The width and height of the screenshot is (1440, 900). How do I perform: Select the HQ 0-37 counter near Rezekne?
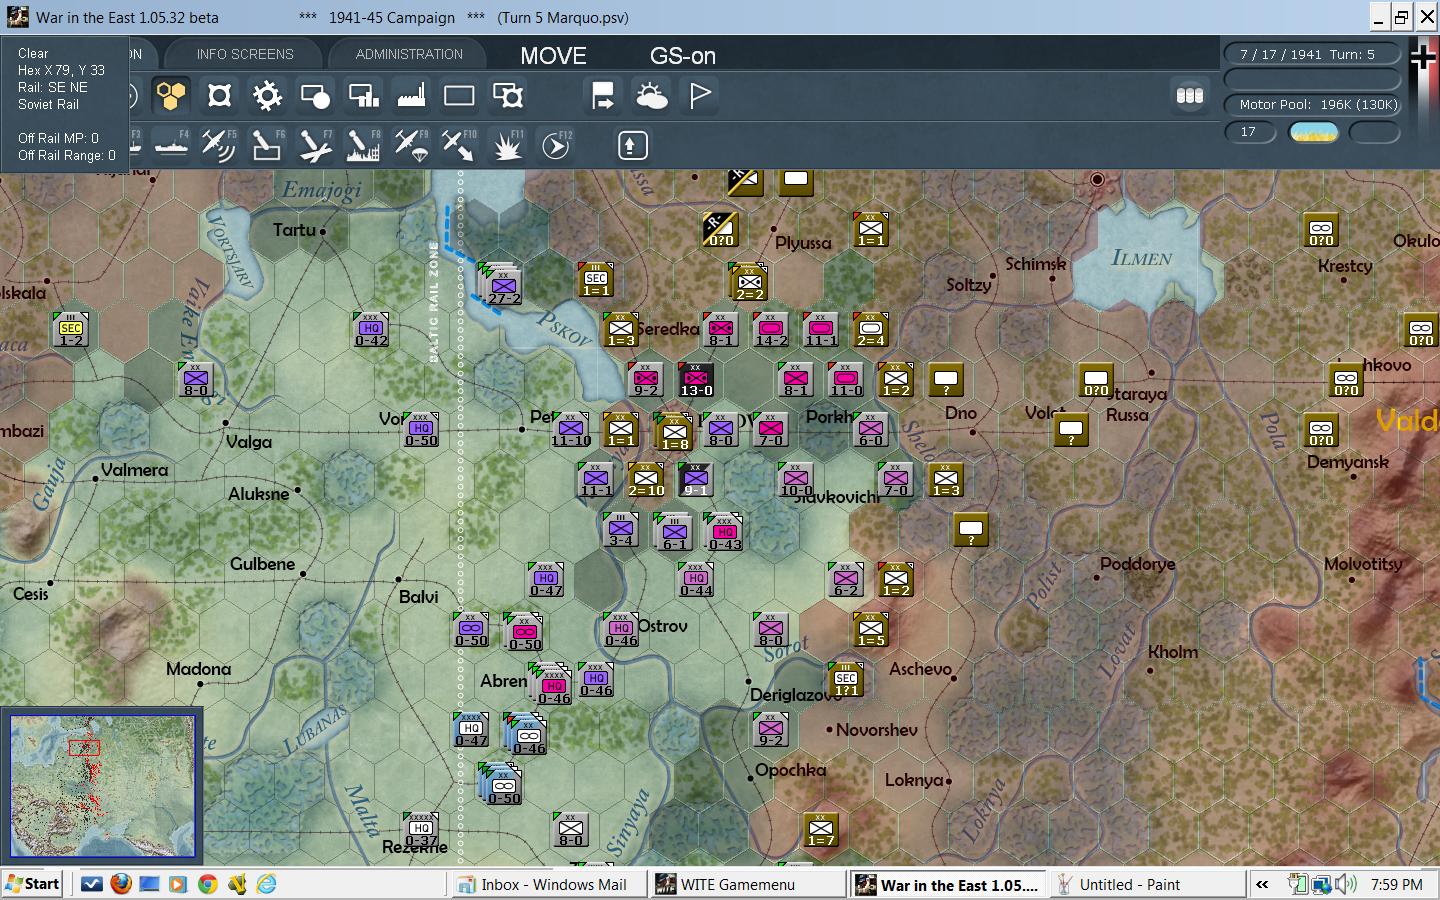[421, 830]
